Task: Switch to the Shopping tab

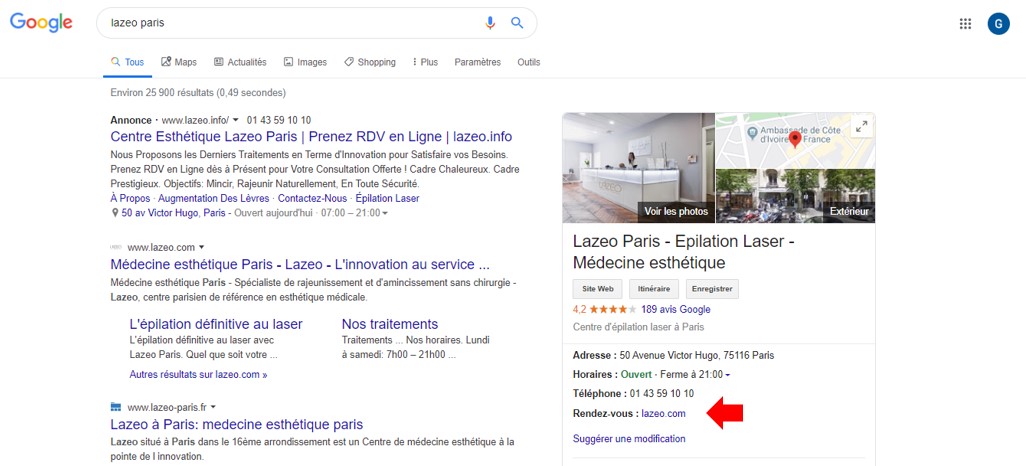Action: click(x=370, y=62)
